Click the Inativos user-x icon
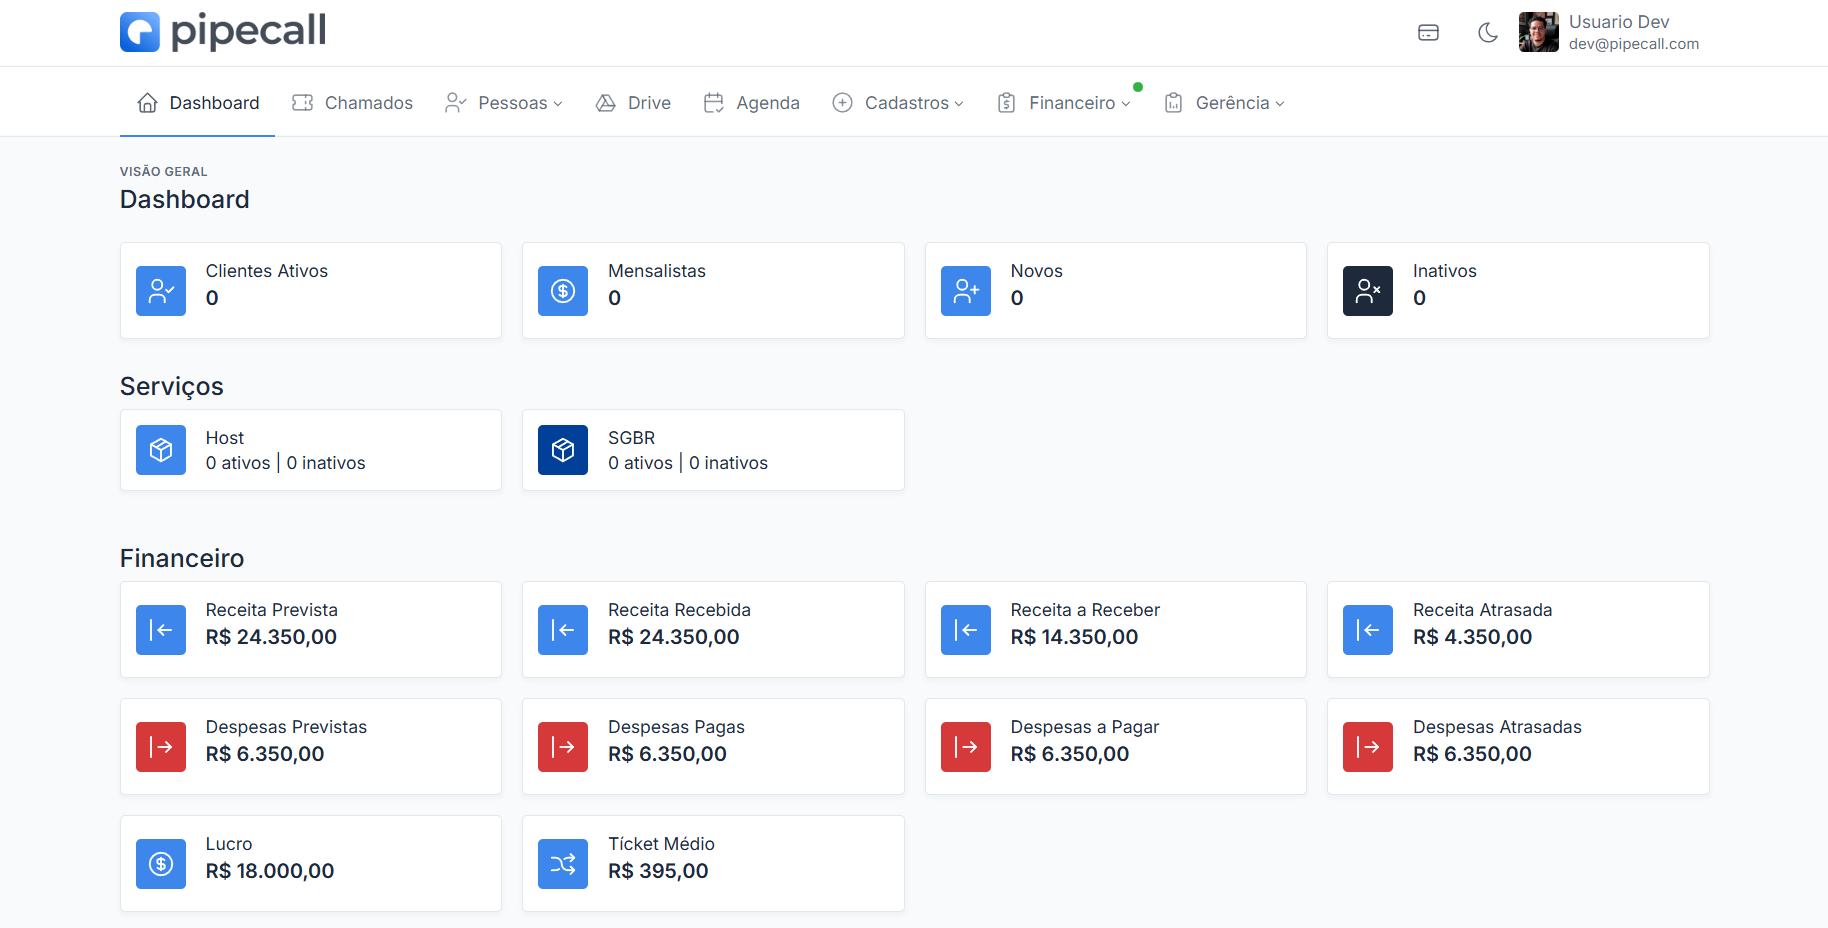Viewport: 1828px width, 928px height. [1368, 291]
